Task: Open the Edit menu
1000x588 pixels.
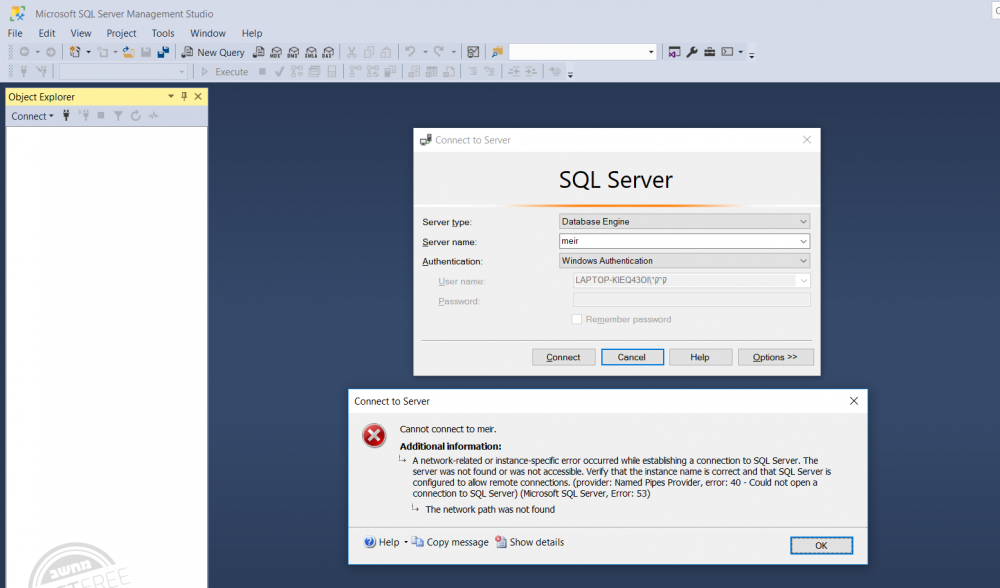Action: pos(47,33)
